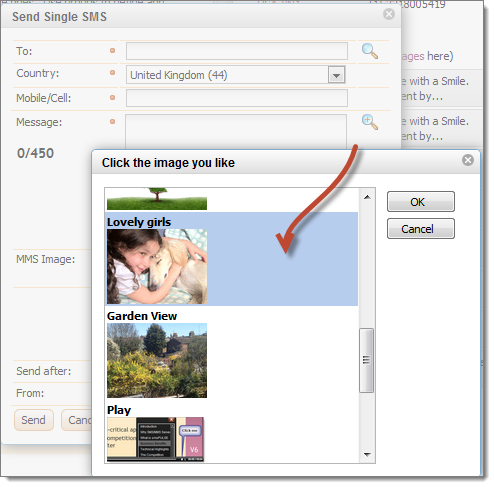The image size is (494, 487).
Task: Open the Country dropdown arrow
Action: [336, 75]
